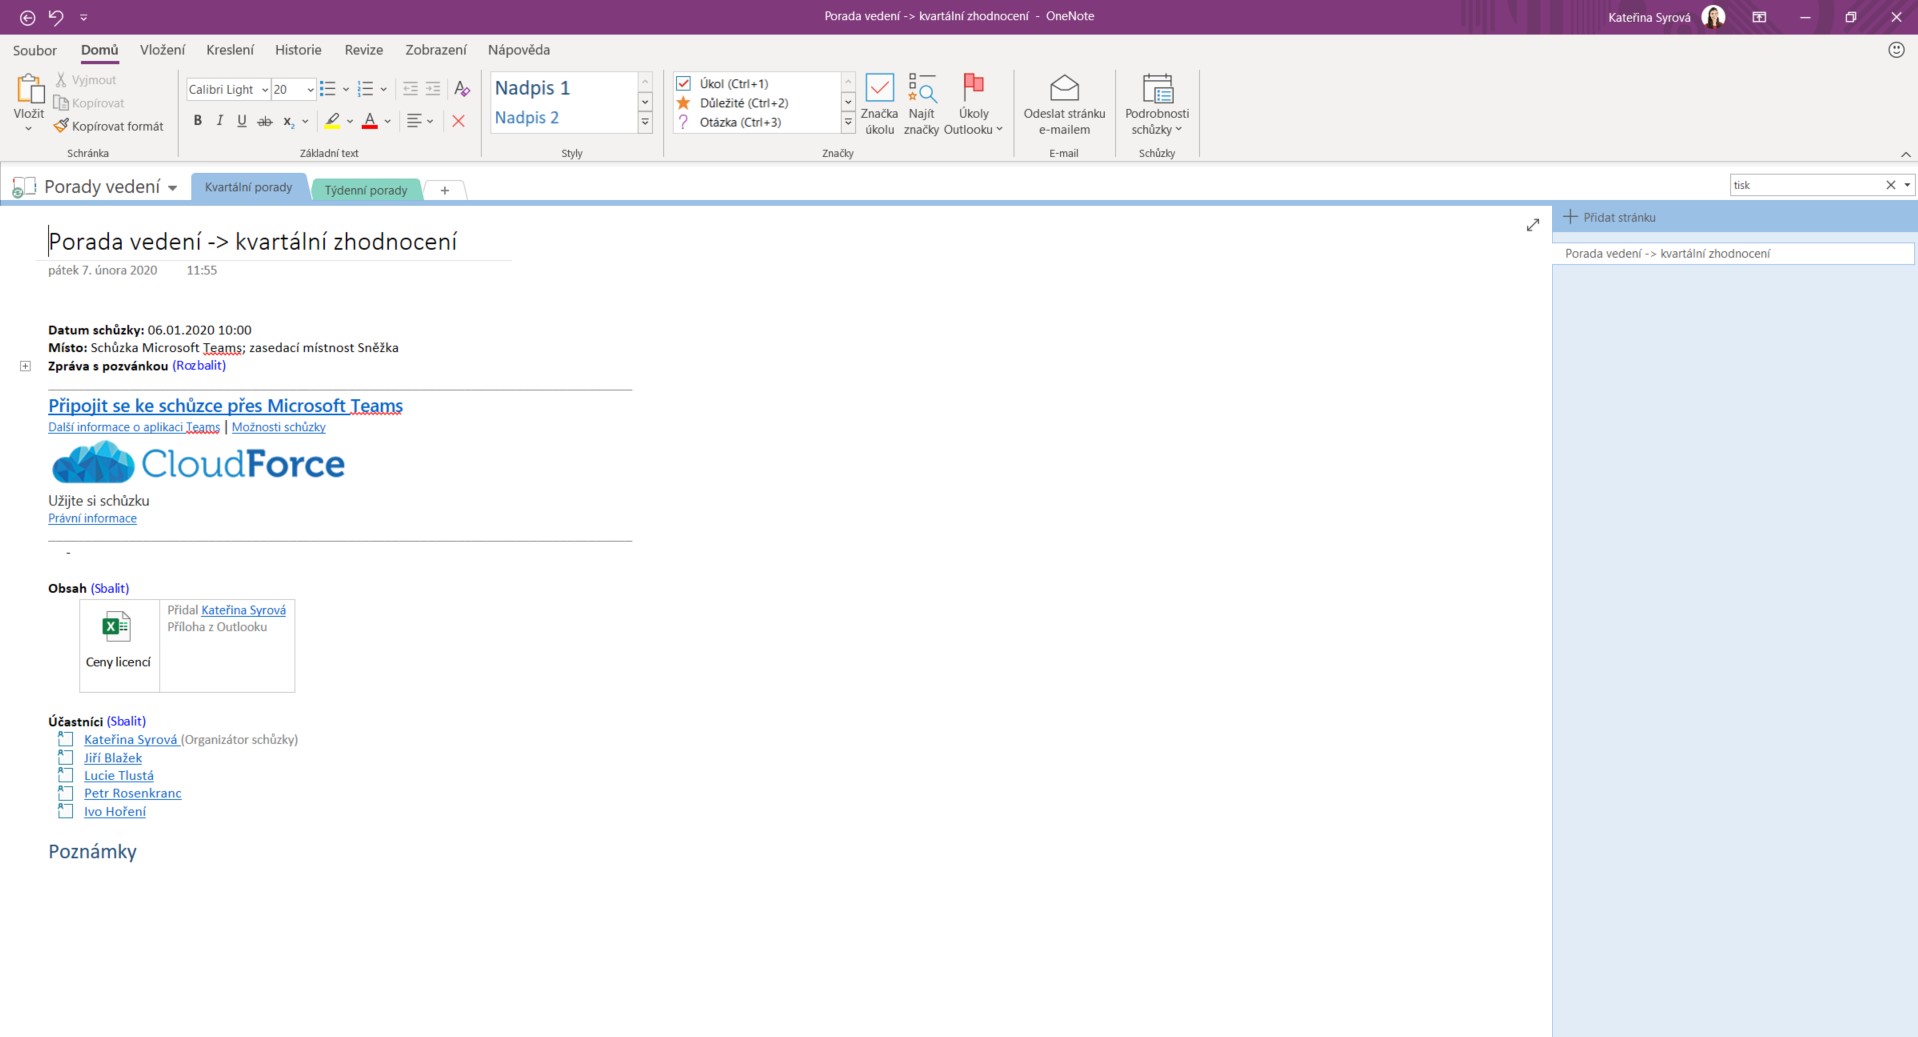1918x1037 pixels.
Task: Toggle full page view arrow icon
Action: pyautogui.click(x=1533, y=225)
